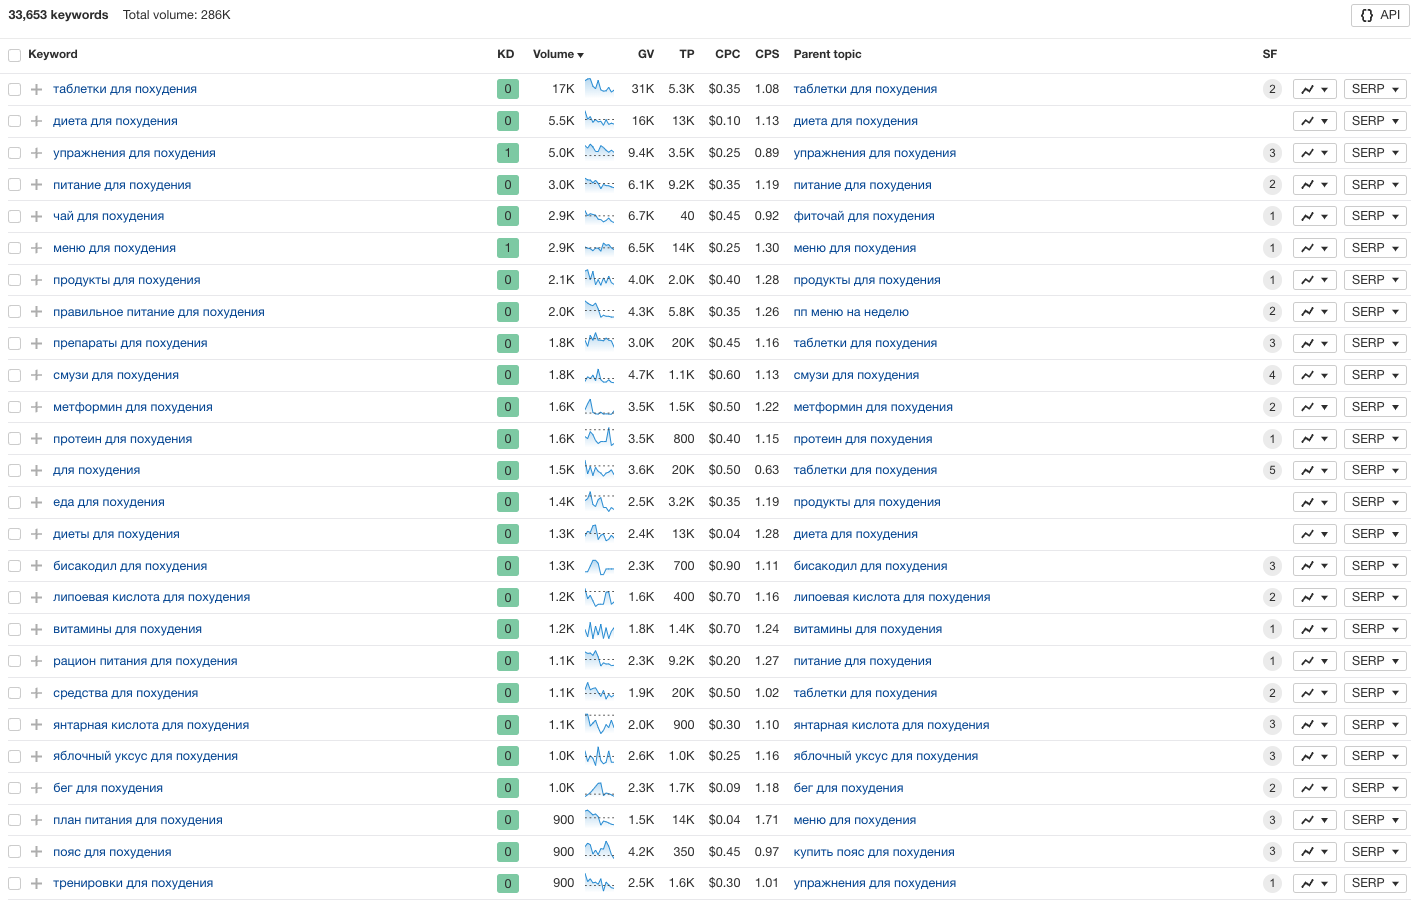Select all keywords with header checkbox
1411x904 pixels.
click(x=14, y=55)
